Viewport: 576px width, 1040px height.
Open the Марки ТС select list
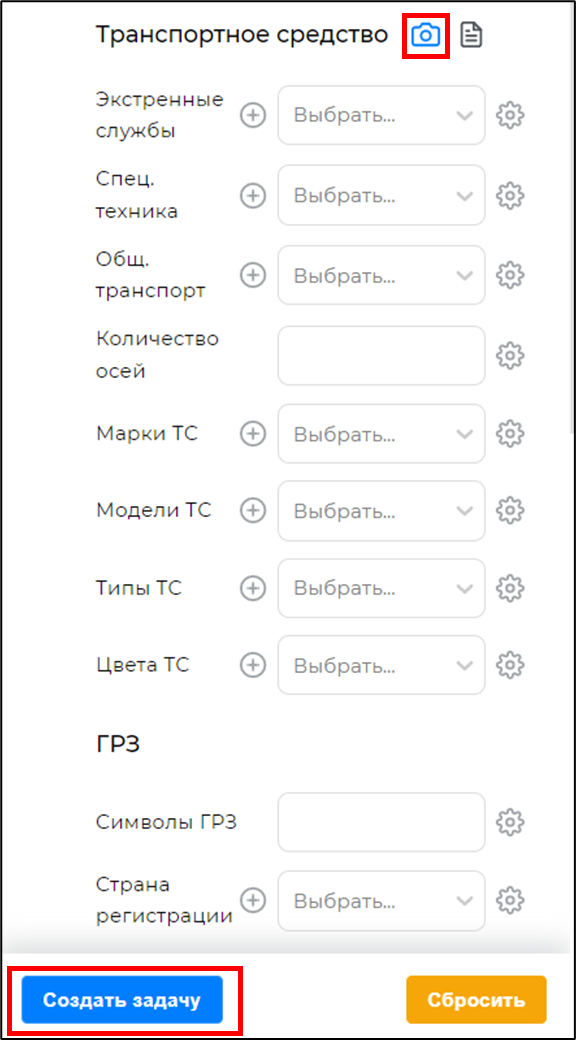pyautogui.click(x=382, y=434)
